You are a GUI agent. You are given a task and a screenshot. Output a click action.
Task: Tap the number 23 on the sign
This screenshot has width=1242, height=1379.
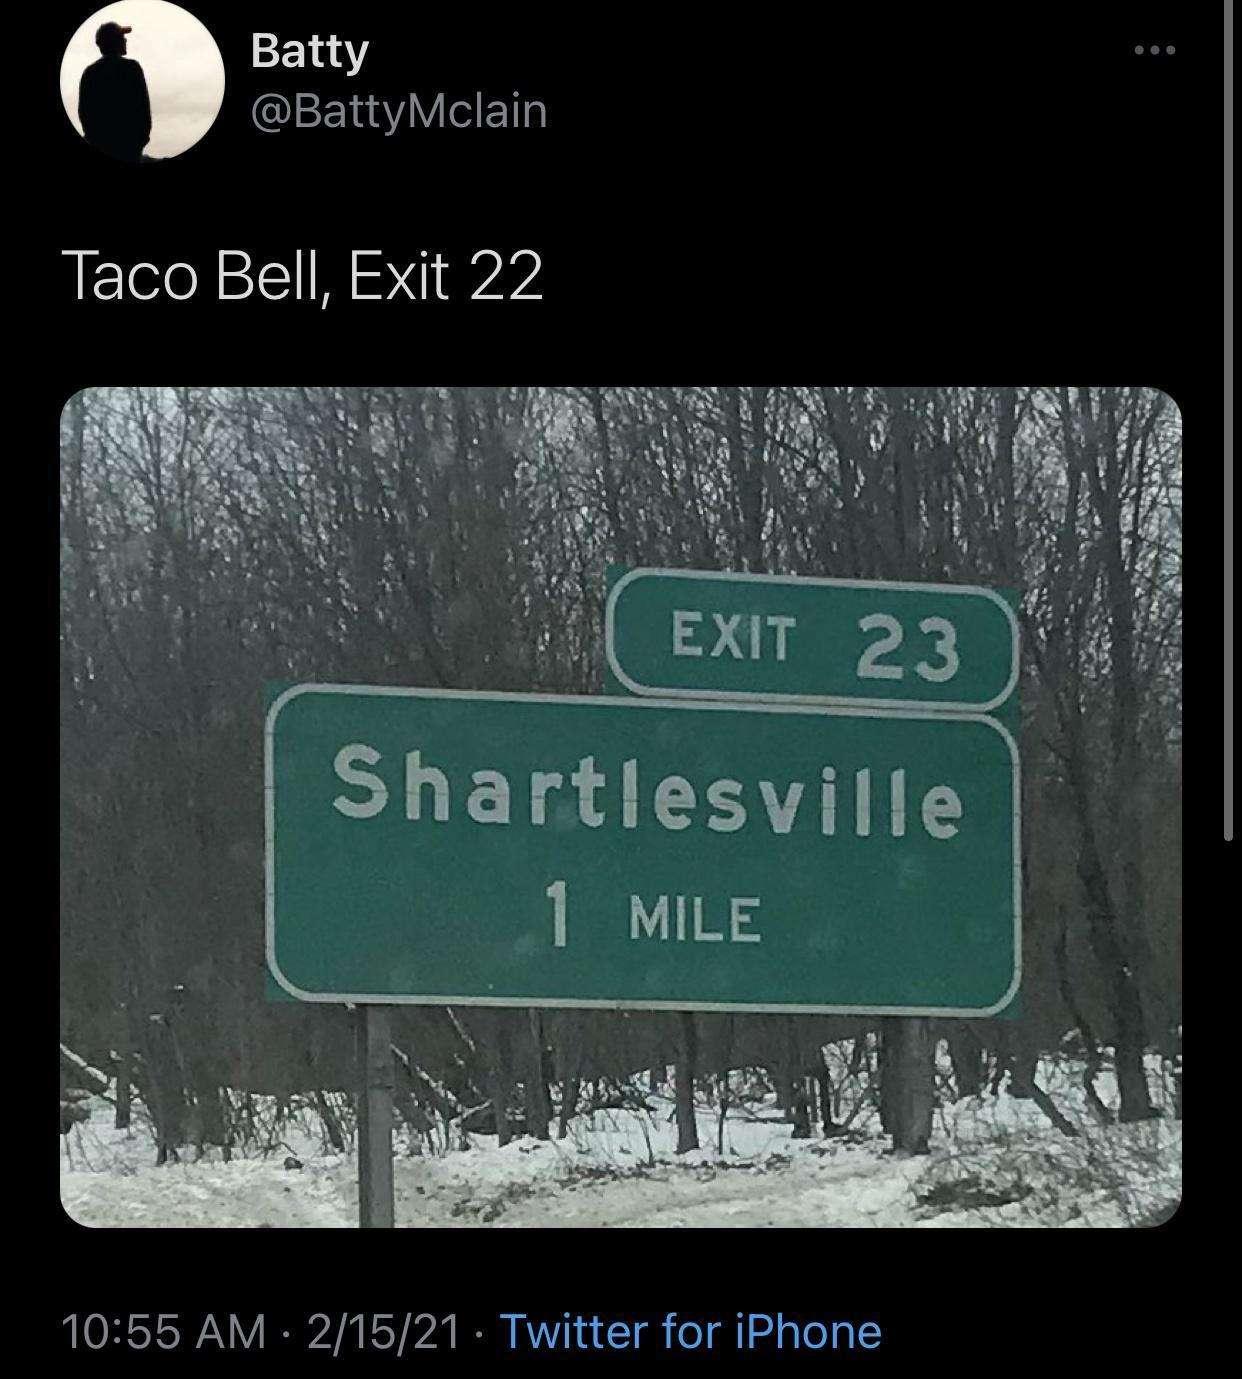(x=908, y=647)
